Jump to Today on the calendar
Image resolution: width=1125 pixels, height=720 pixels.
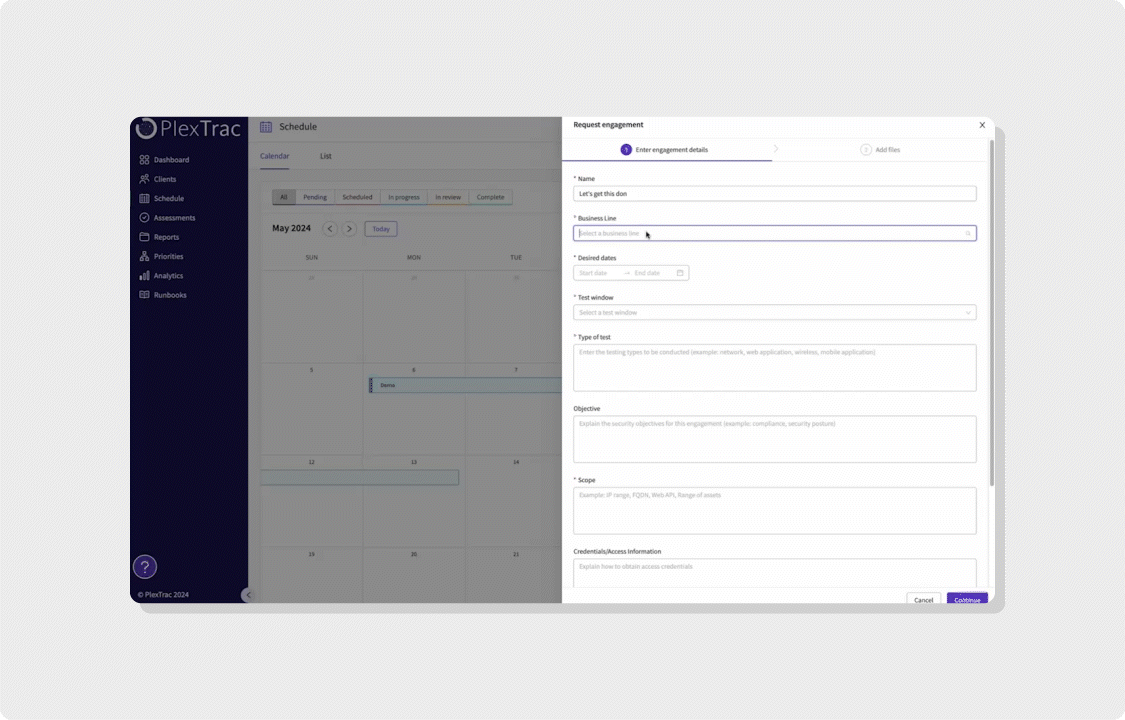coord(381,229)
